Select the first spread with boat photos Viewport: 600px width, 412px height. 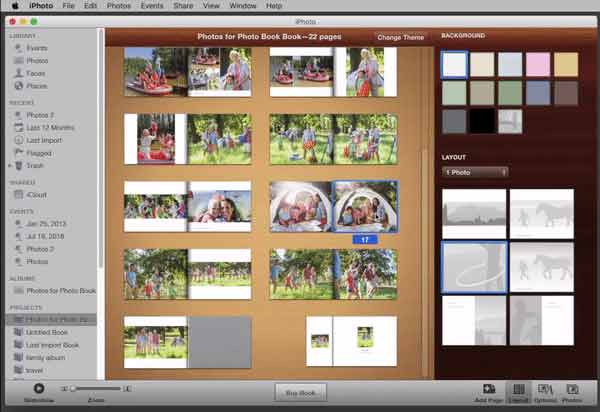tap(188, 72)
